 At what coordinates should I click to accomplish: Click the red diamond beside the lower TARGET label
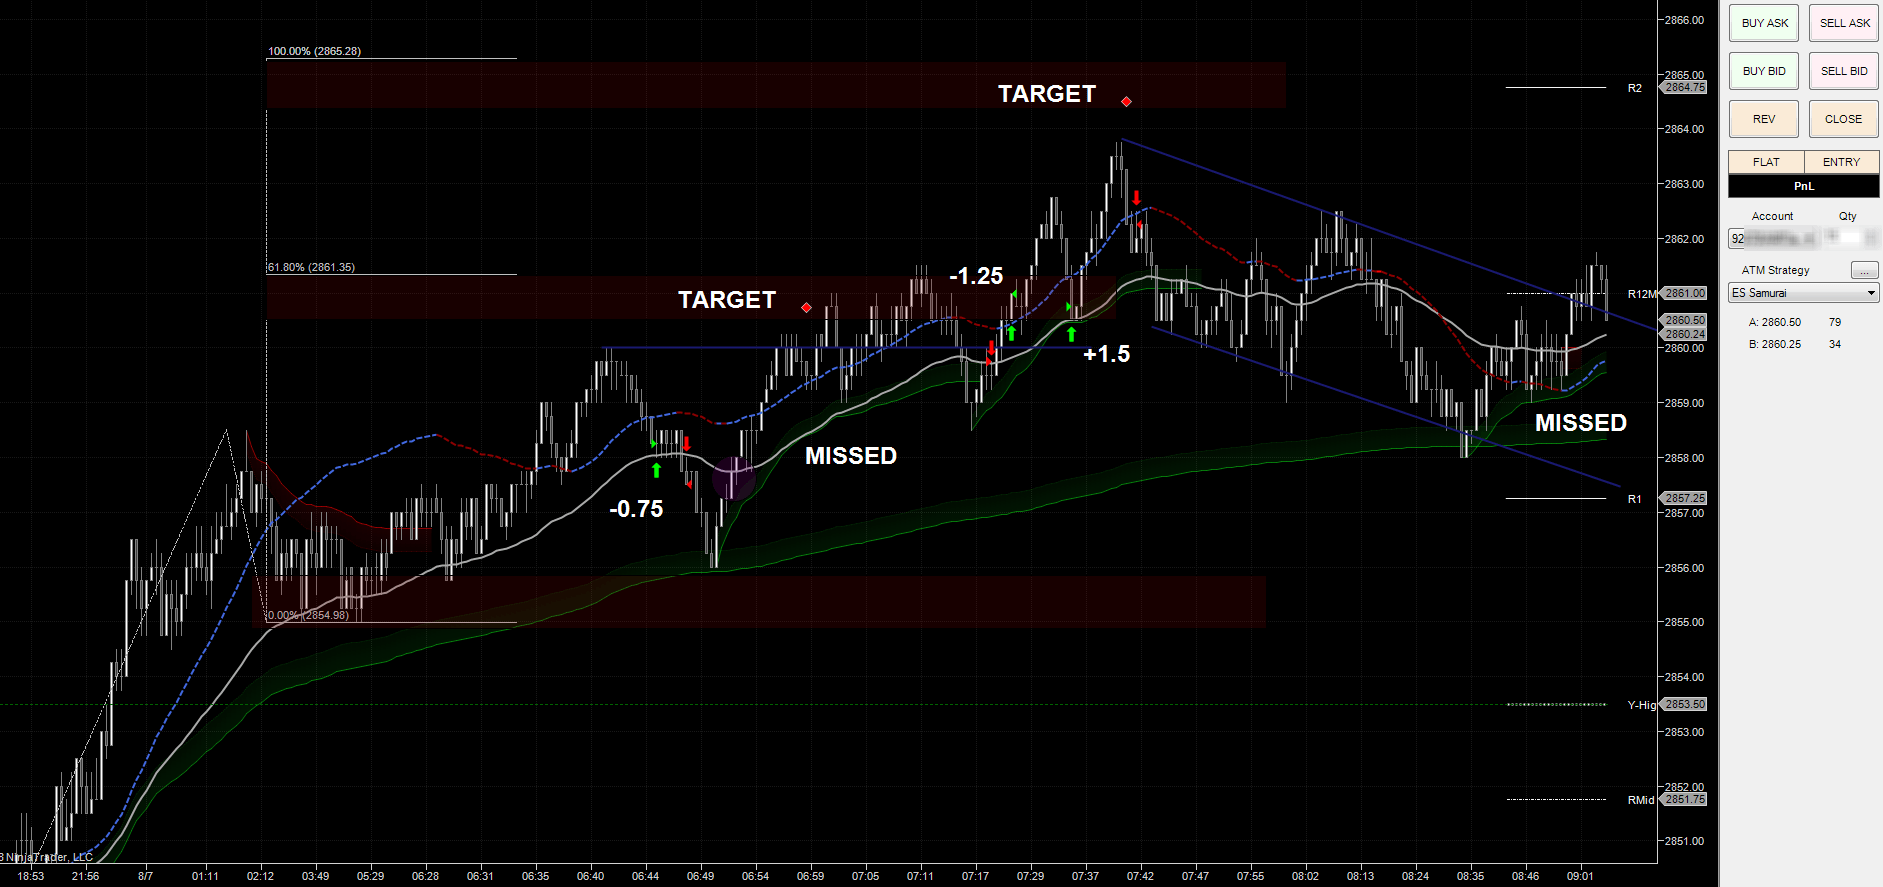tap(806, 308)
